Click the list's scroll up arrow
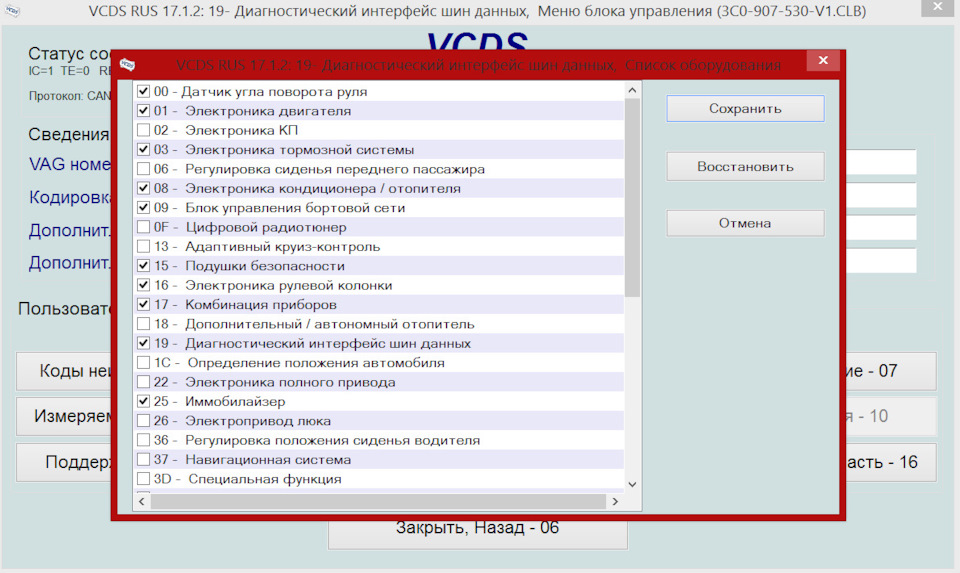The image size is (960, 573). click(x=632, y=91)
